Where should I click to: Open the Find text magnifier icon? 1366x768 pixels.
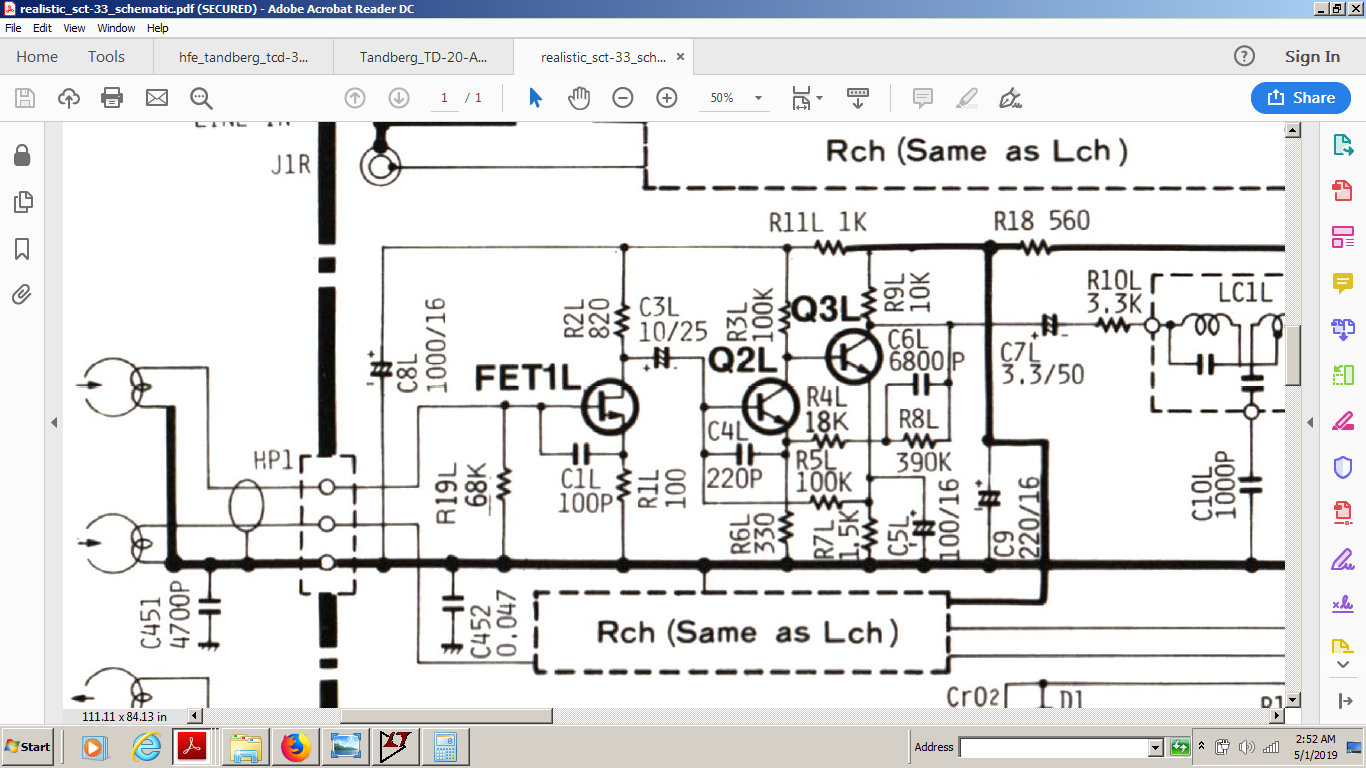tap(201, 98)
